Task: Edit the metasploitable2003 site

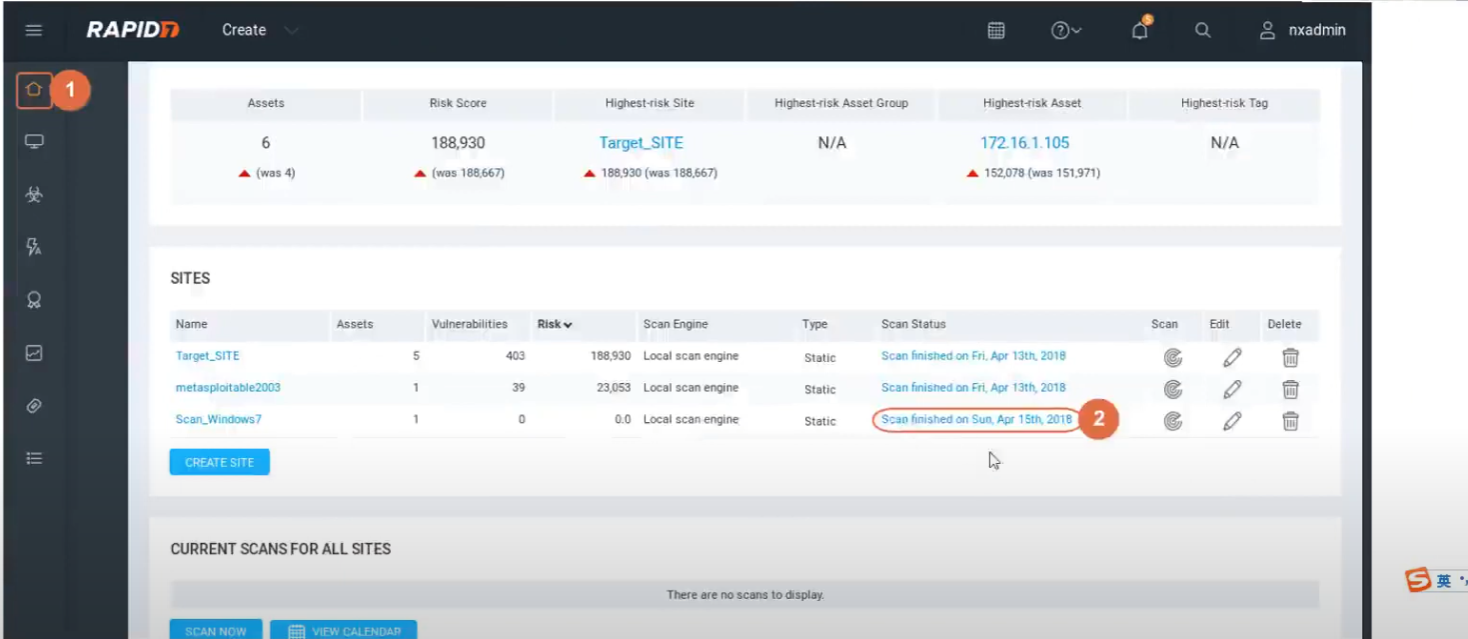Action: pos(1232,389)
